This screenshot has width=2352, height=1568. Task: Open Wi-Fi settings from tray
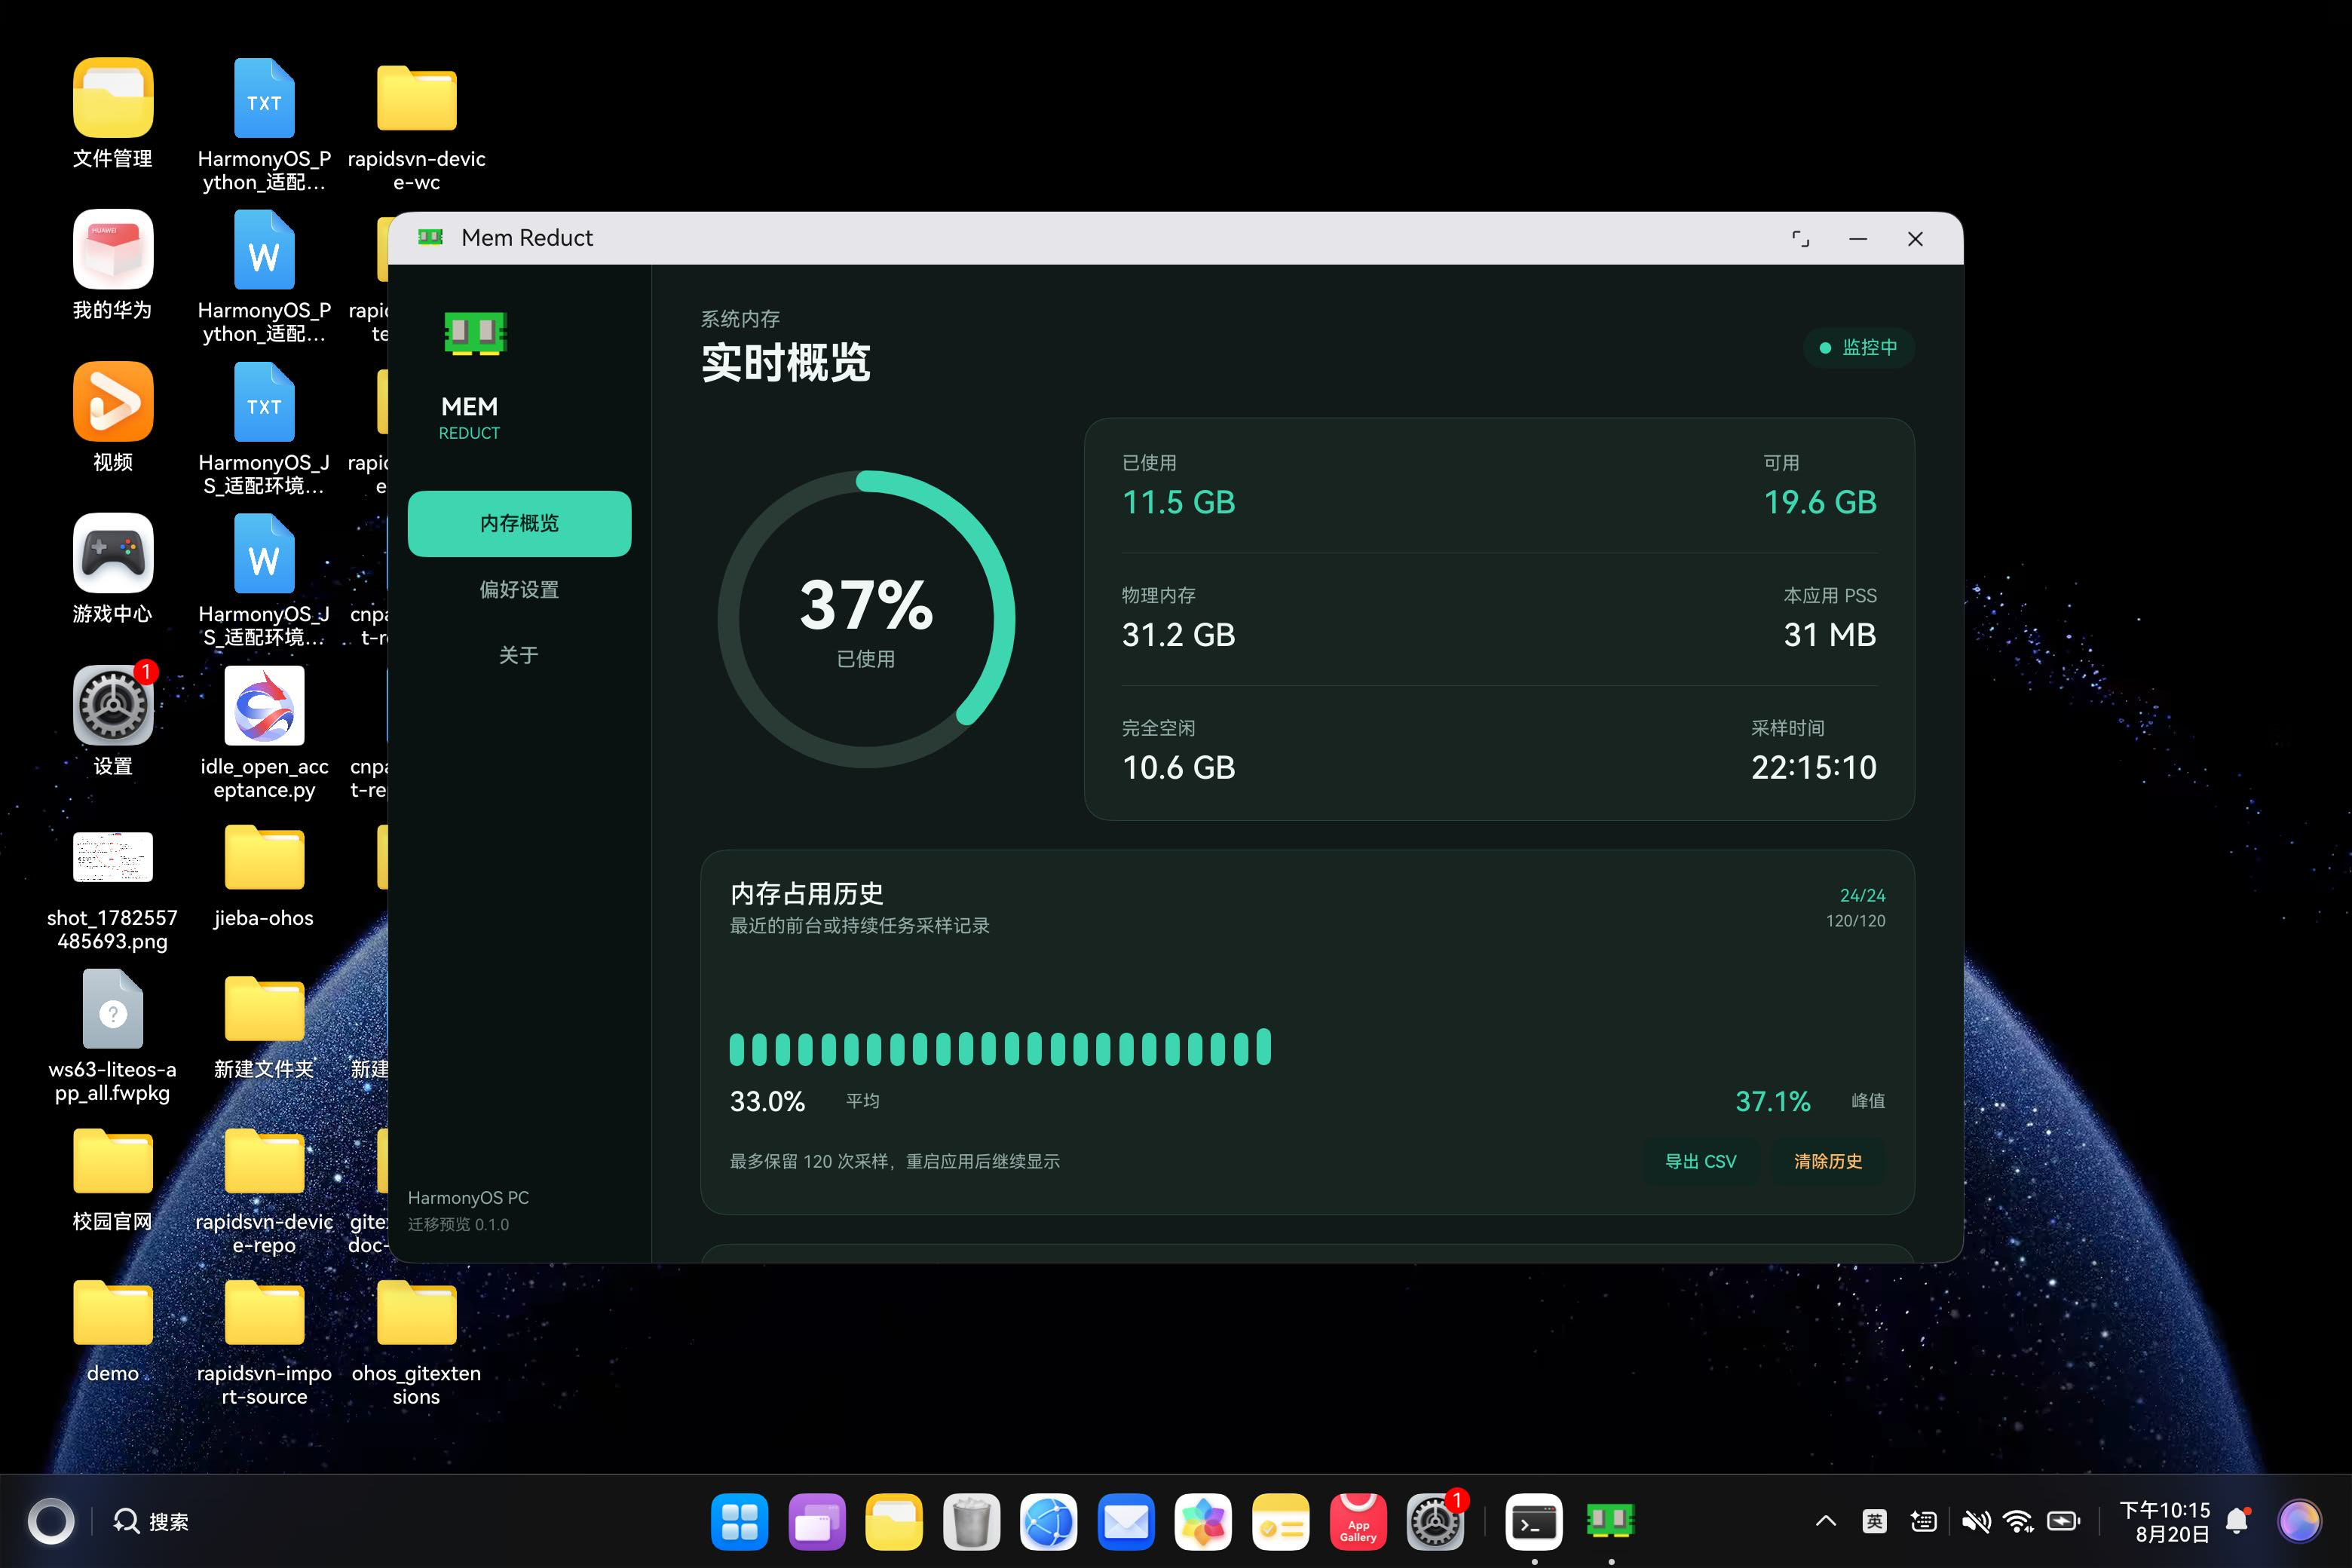click(2019, 1521)
